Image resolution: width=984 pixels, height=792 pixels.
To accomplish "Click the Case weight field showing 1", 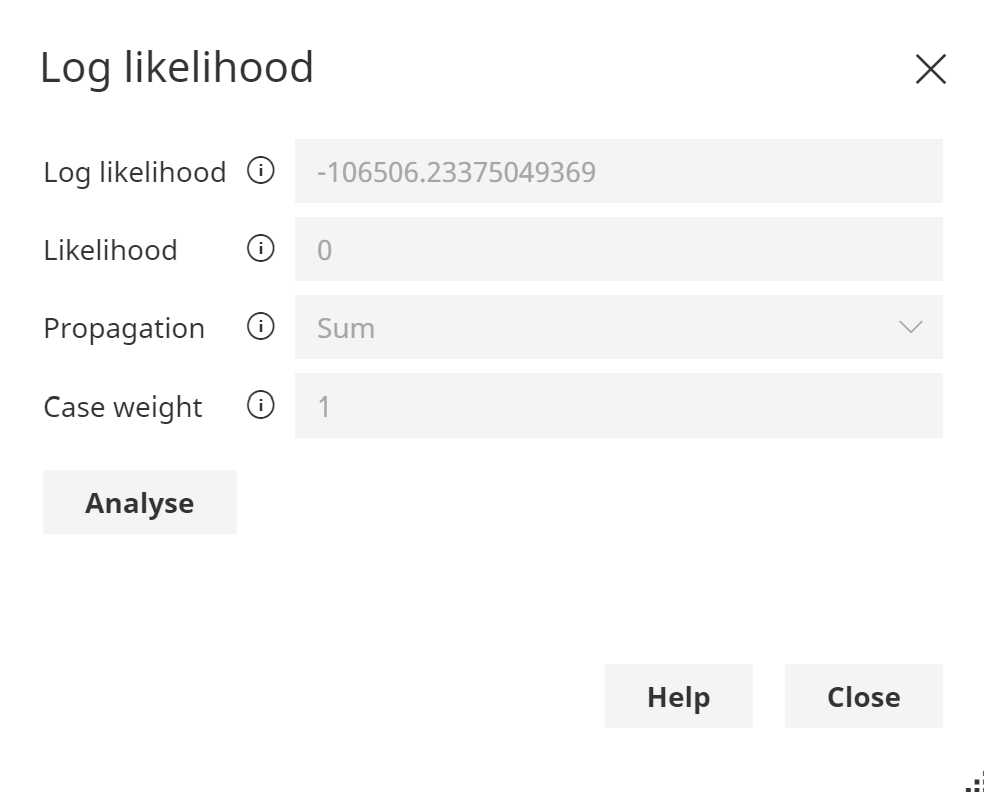I will [x=617, y=405].
